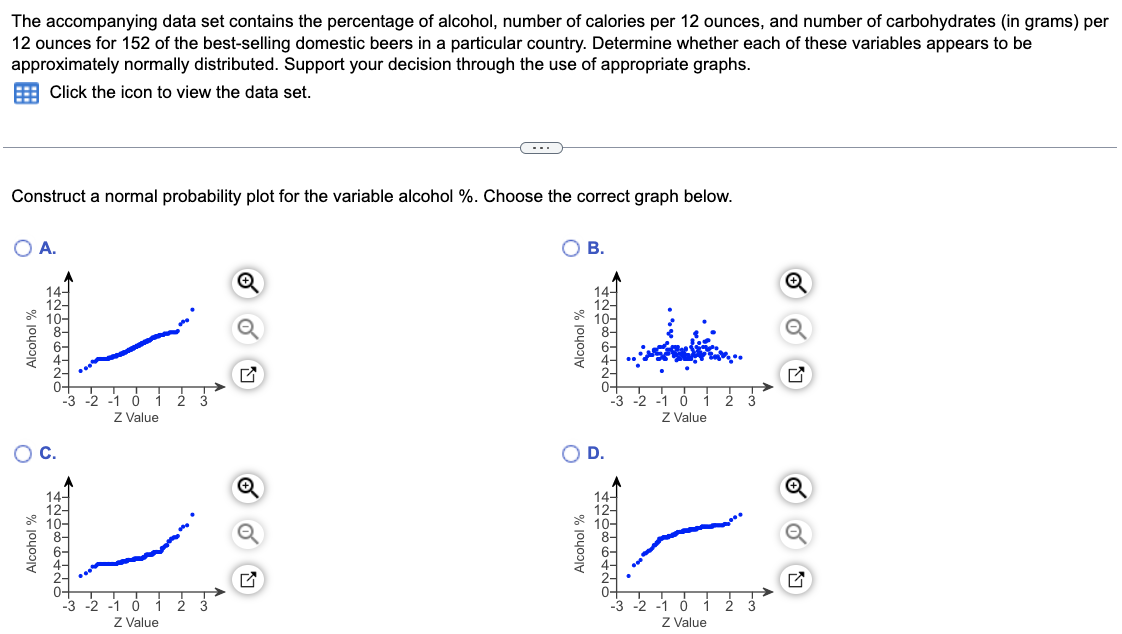Screen dimensions: 1122x634
Task: Zoom out on graph D
Action: pos(794,533)
